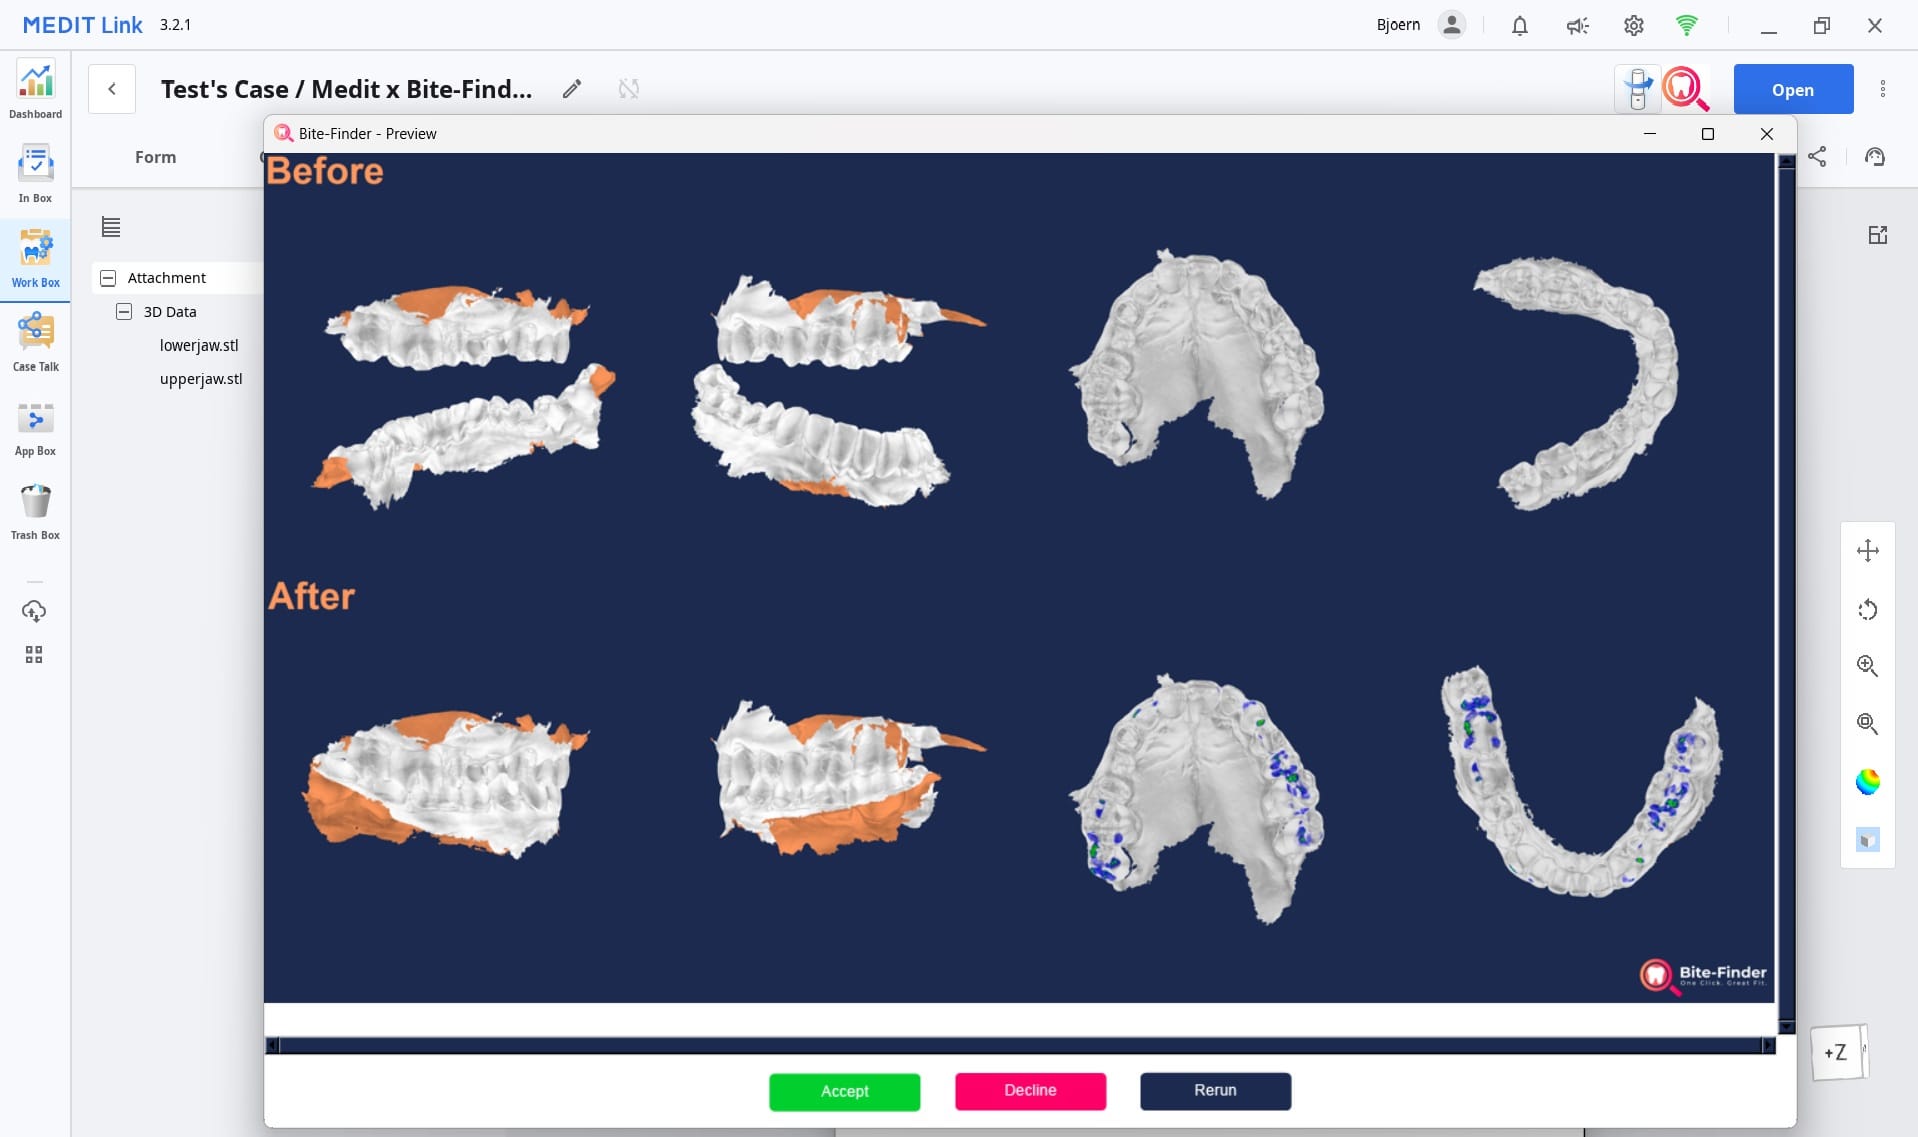
Task: Click the sync arrows icon beside case title
Action: pos(629,89)
